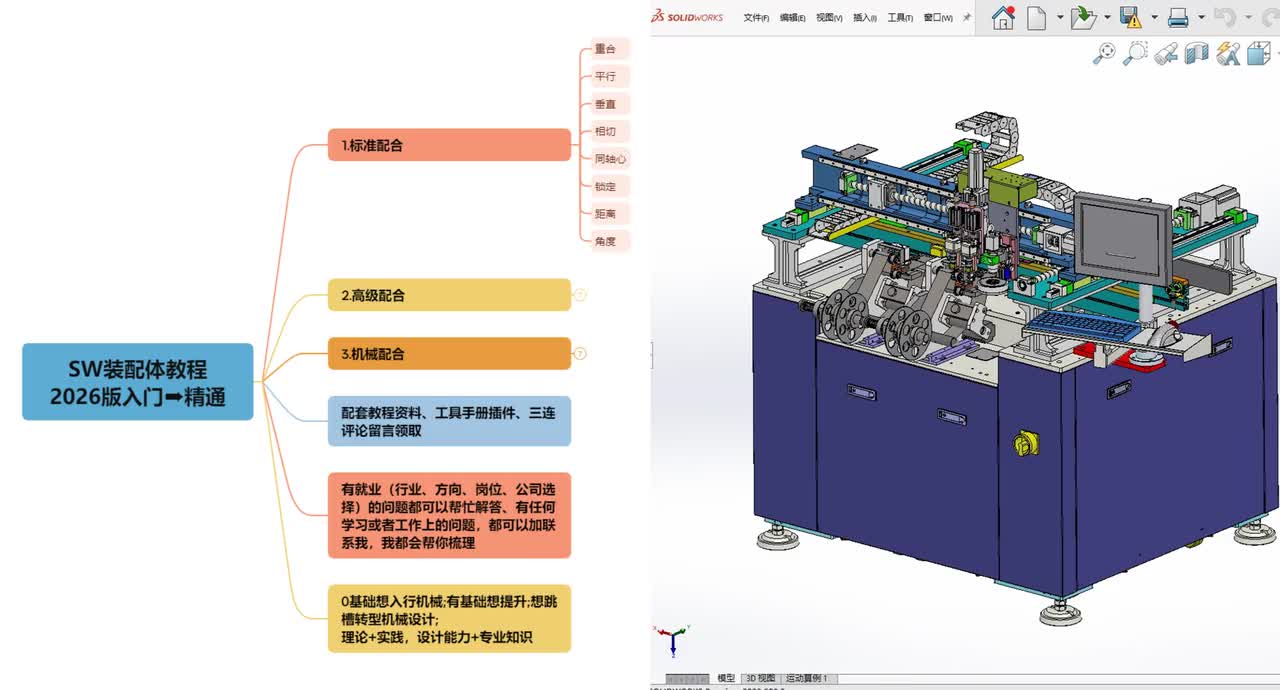1280x690 pixels.
Task: Open the dropdown arrow beside Save icon
Action: (1154, 17)
